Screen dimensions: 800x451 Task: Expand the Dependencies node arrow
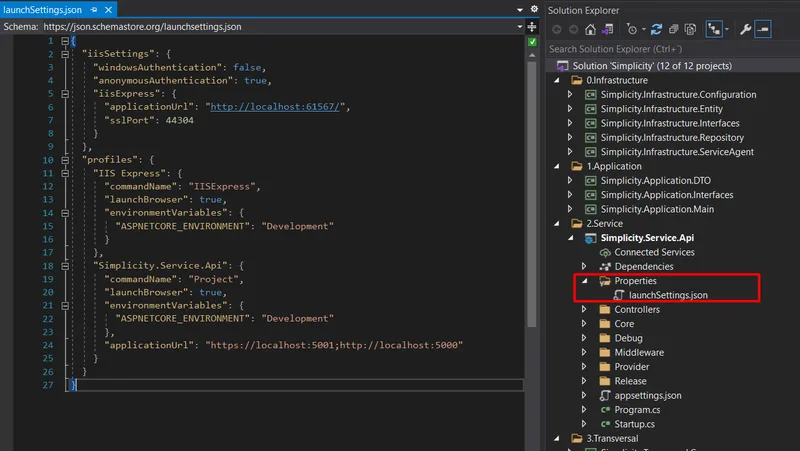coord(584,266)
